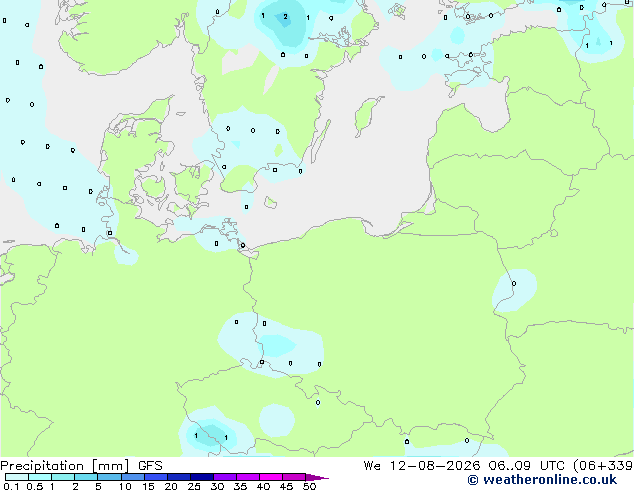Screen dimensions: 634x490
Task: Pick the 20–25 mm legend color swatch
Action: (179, 477)
